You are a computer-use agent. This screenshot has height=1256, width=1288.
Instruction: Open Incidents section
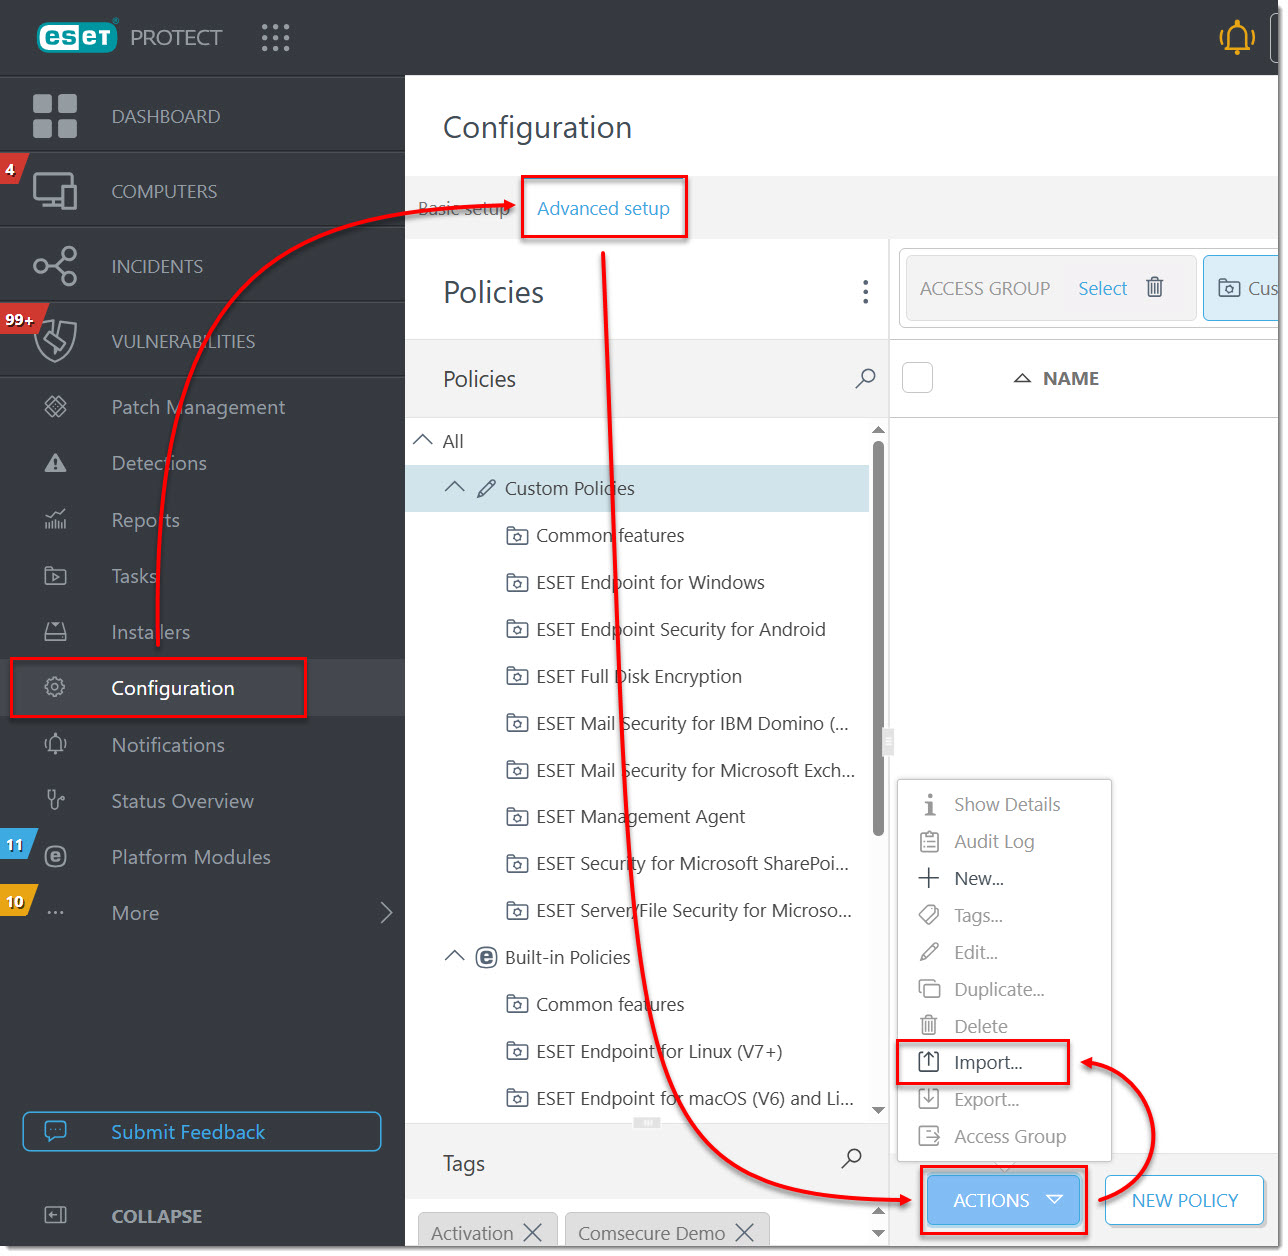(x=202, y=266)
